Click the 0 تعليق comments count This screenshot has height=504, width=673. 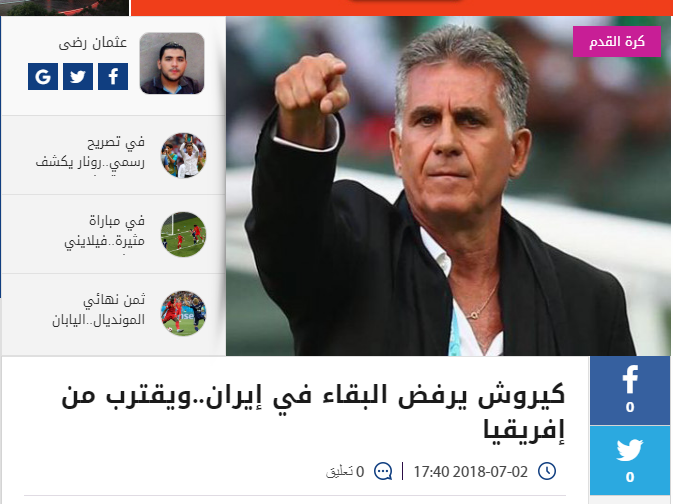point(345,472)
